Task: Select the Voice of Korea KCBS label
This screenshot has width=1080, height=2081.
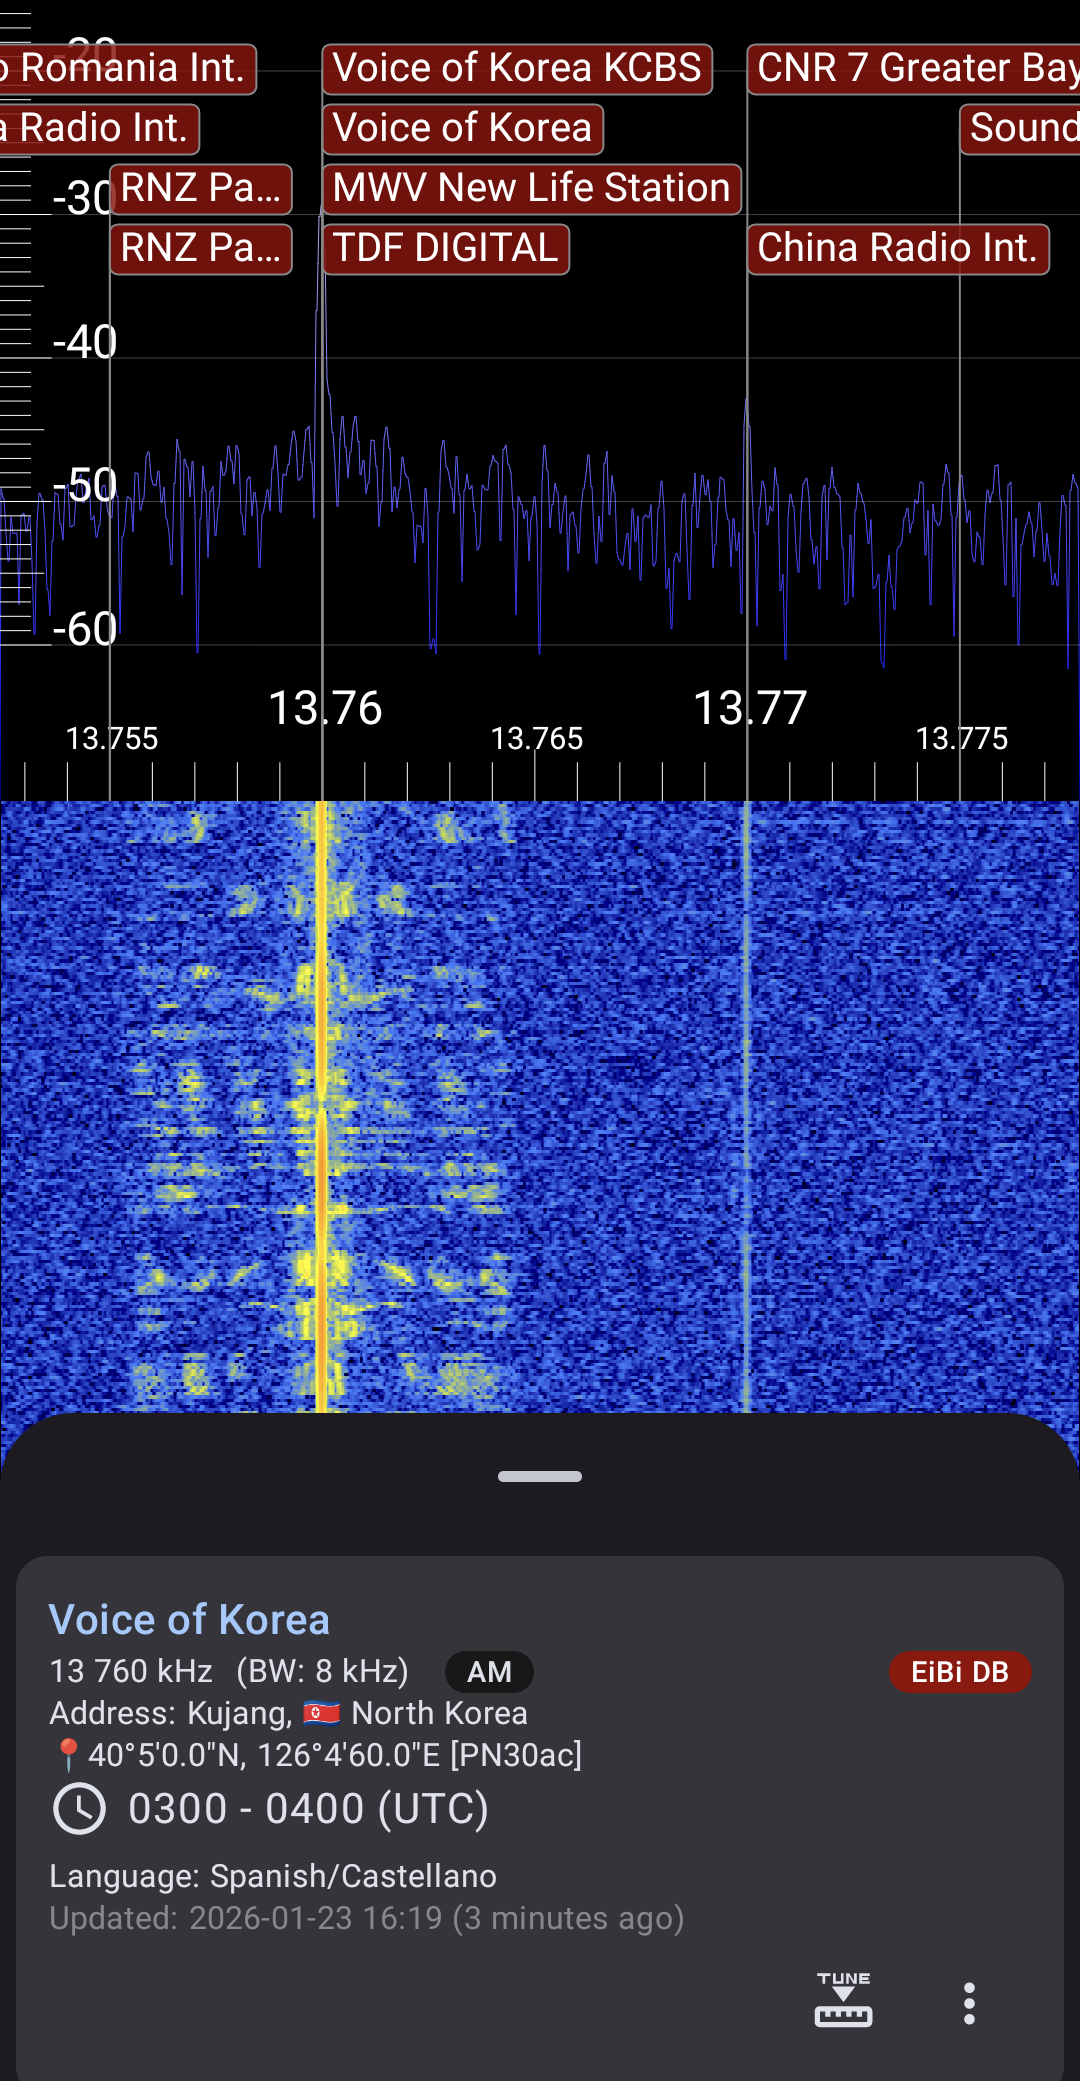Action: click(516, 69)
